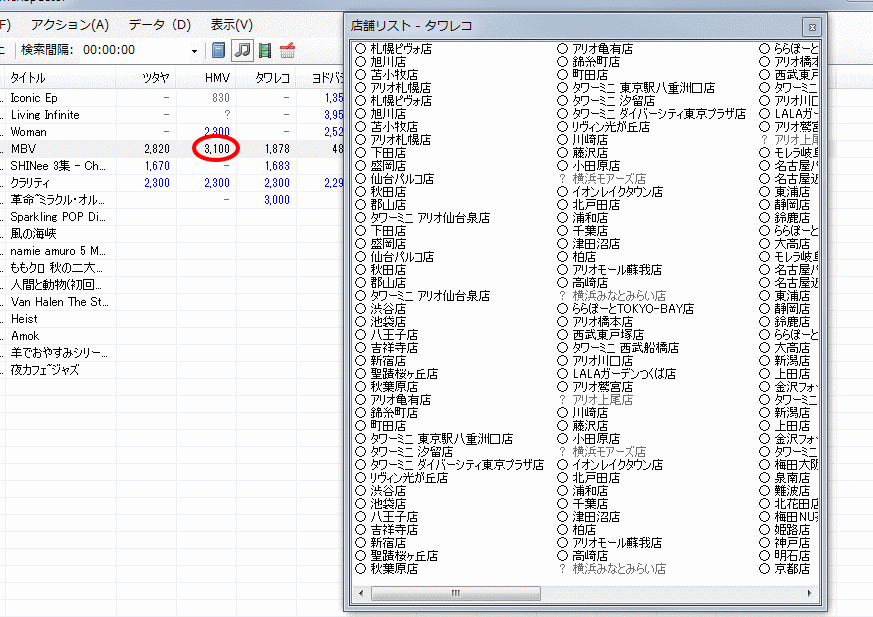This screenshot has width=873, height=617.
Task: Click the ? HMV cell for Living Infinite
Action: coord(227,115)
